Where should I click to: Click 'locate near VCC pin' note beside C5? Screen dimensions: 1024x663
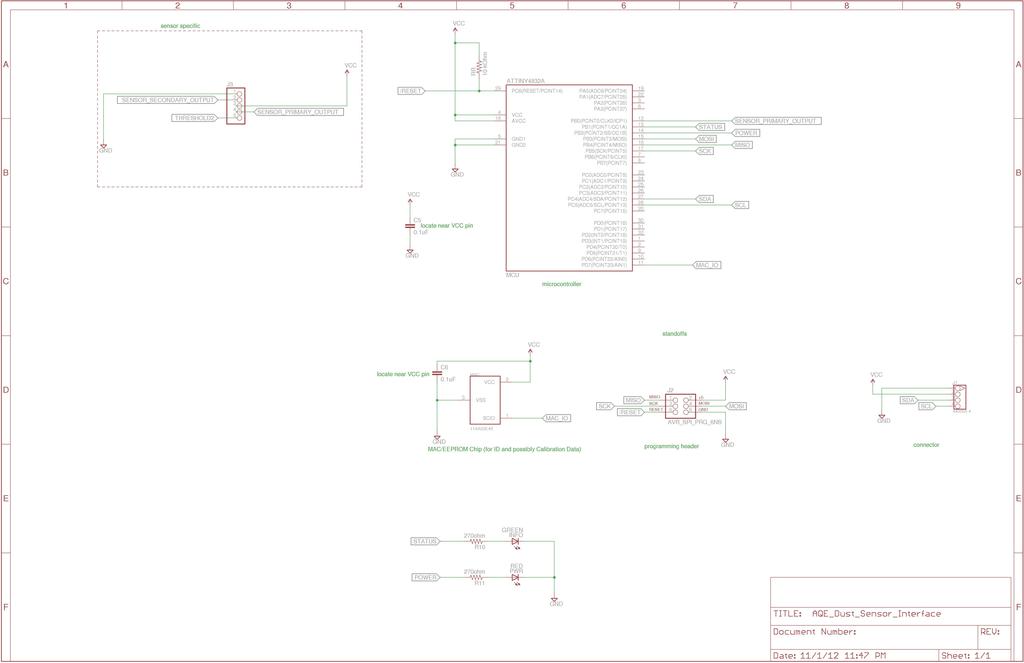(x=447, y=225)
